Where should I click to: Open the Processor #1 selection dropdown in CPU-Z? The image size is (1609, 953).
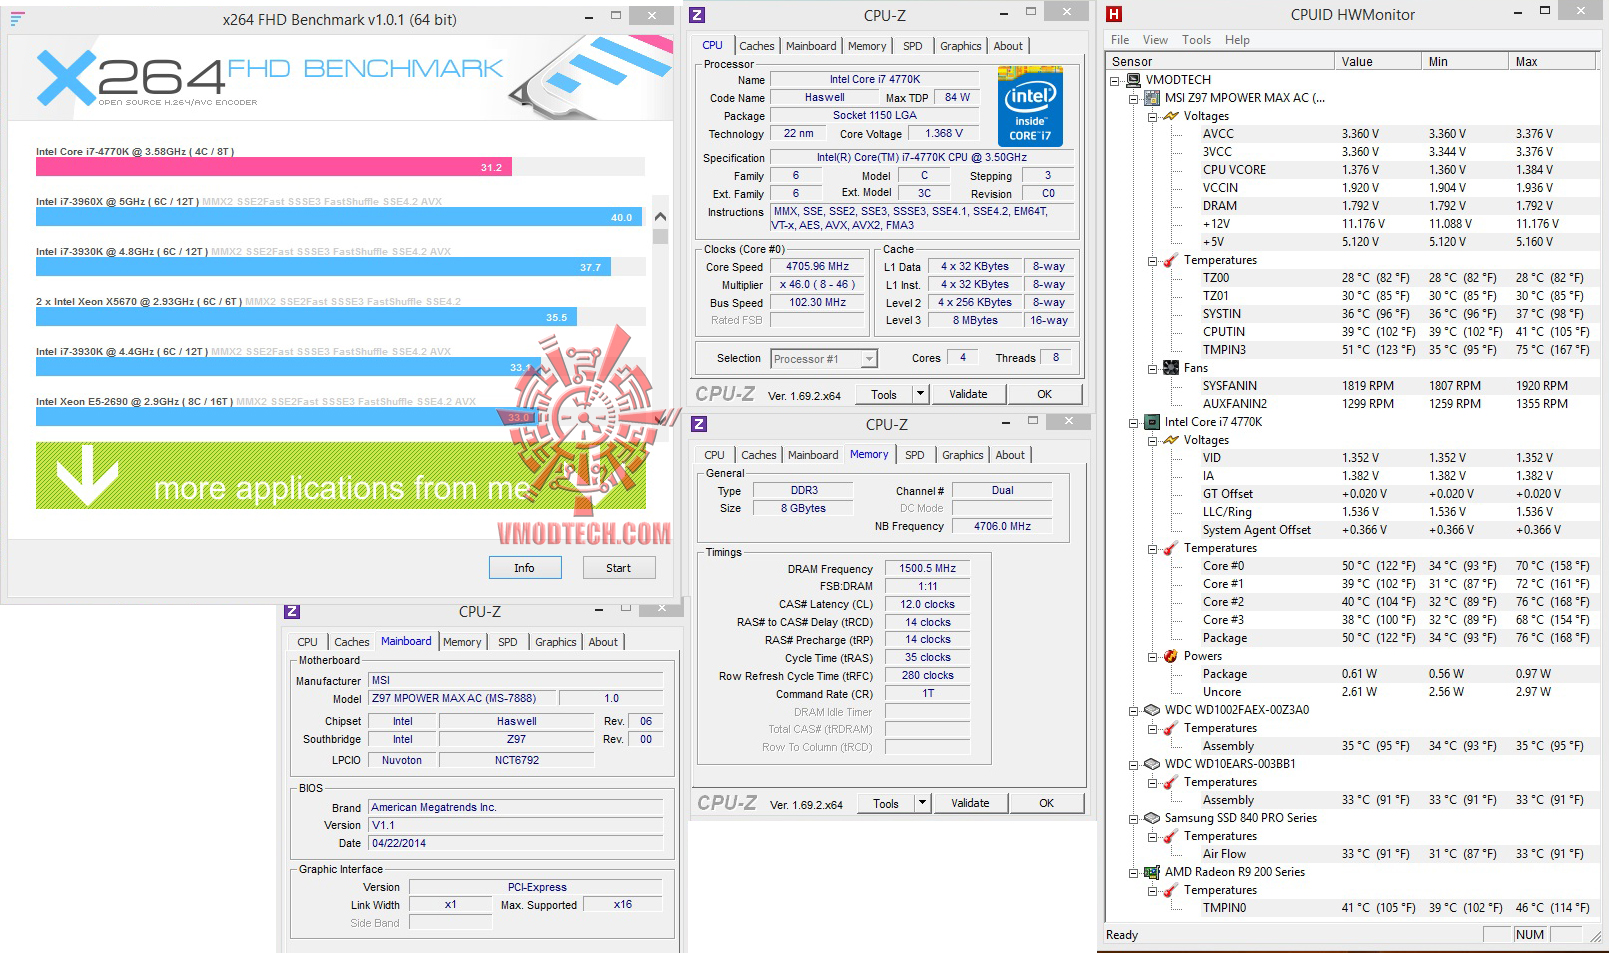pos(869,359)
